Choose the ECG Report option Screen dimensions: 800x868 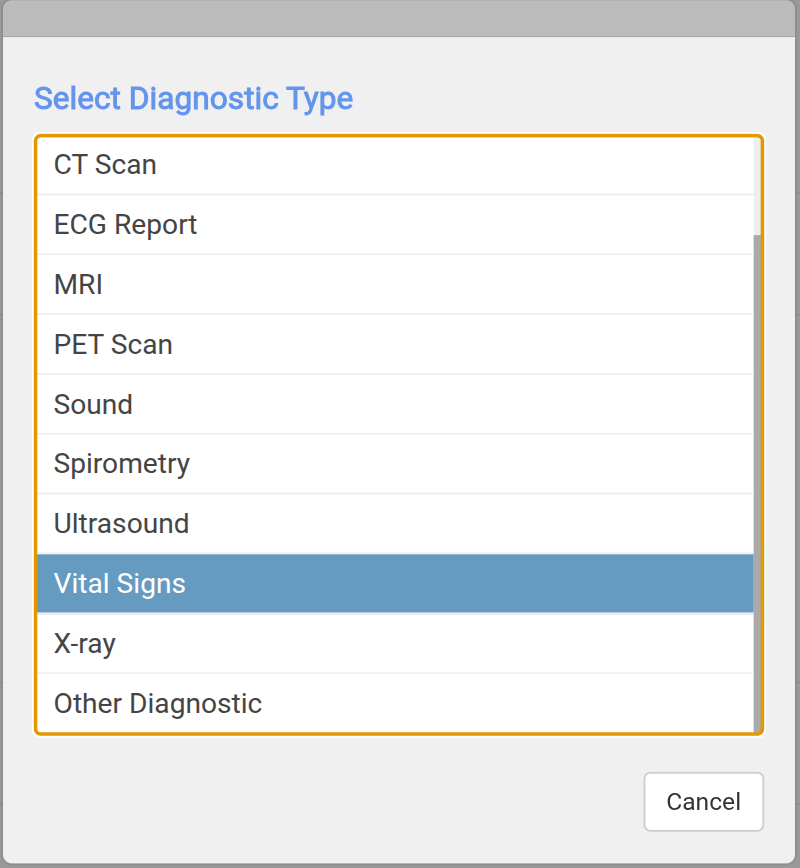(125, 225)
